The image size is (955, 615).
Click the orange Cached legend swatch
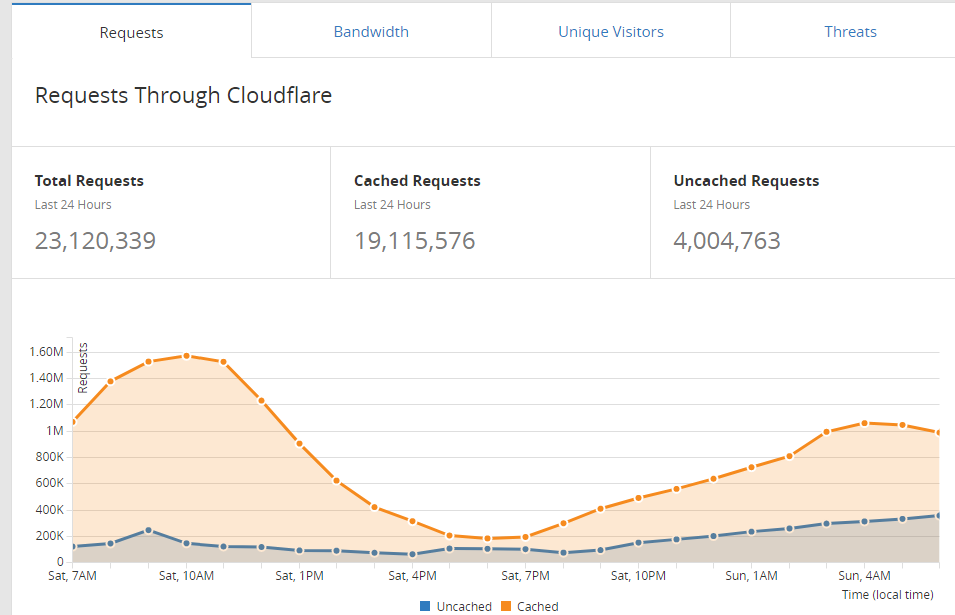click(x=506, y=606)
